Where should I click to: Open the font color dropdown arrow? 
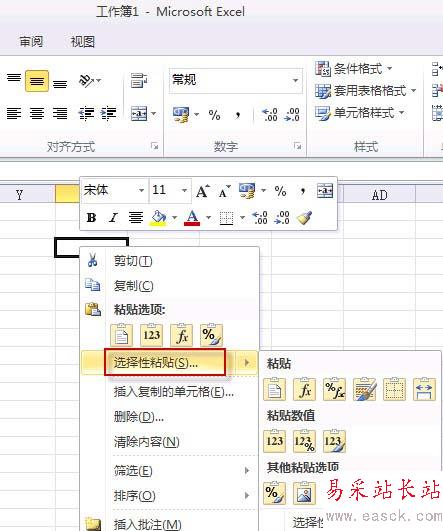tap(209, 217)
